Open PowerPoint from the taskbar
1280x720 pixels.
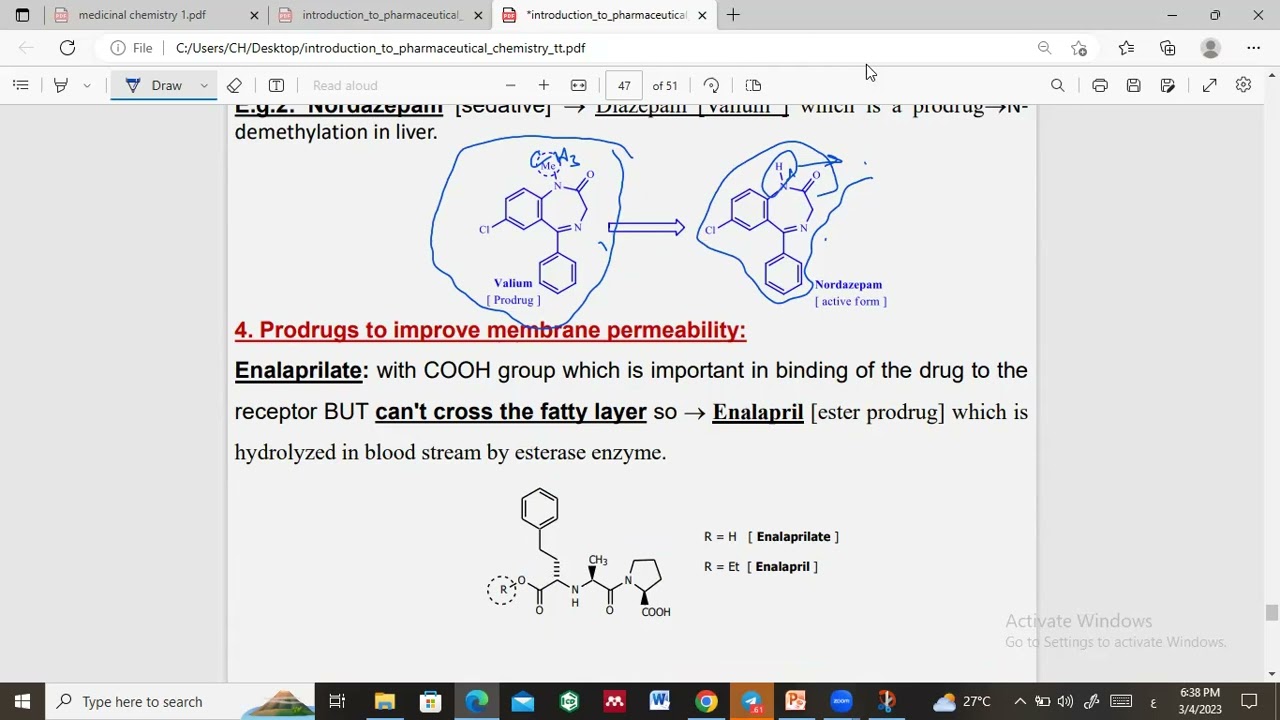coord(796,701)
